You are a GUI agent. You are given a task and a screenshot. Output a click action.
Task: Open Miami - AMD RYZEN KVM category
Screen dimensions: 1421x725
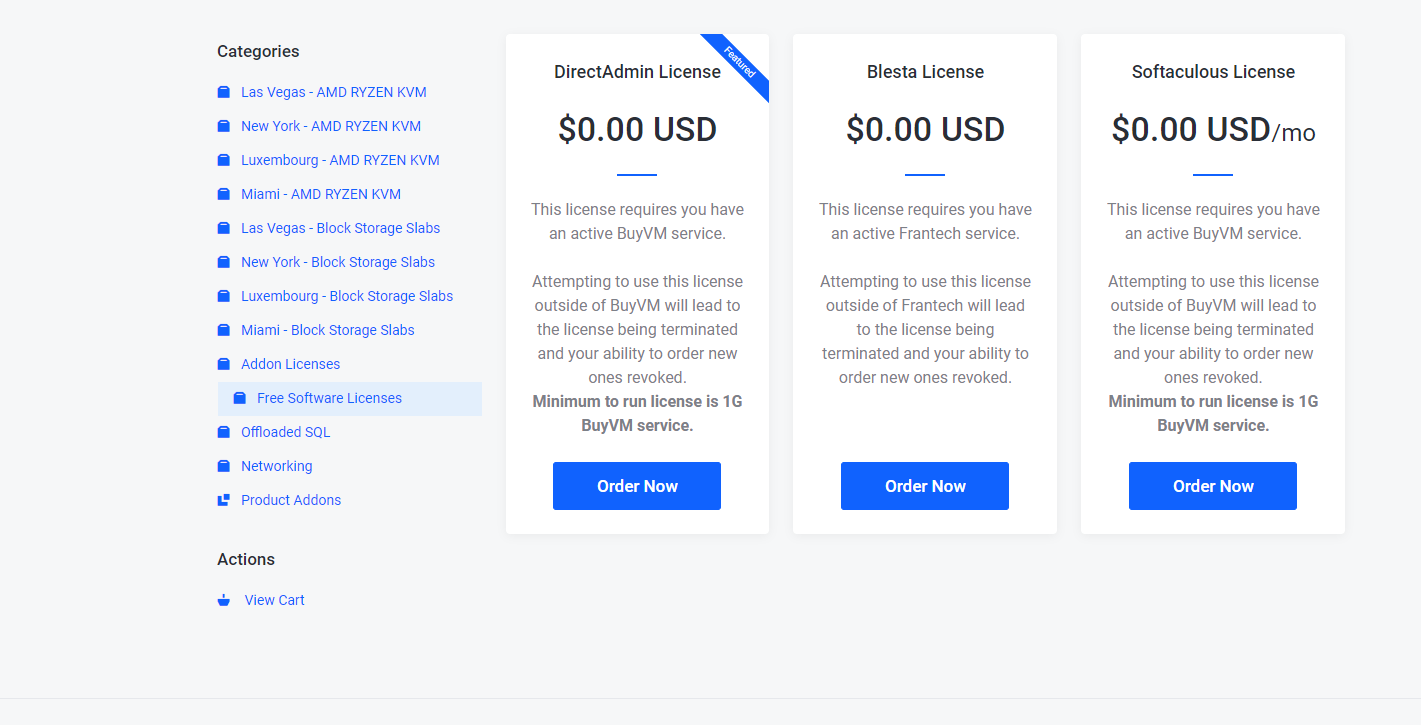click(x=321, y=194)
